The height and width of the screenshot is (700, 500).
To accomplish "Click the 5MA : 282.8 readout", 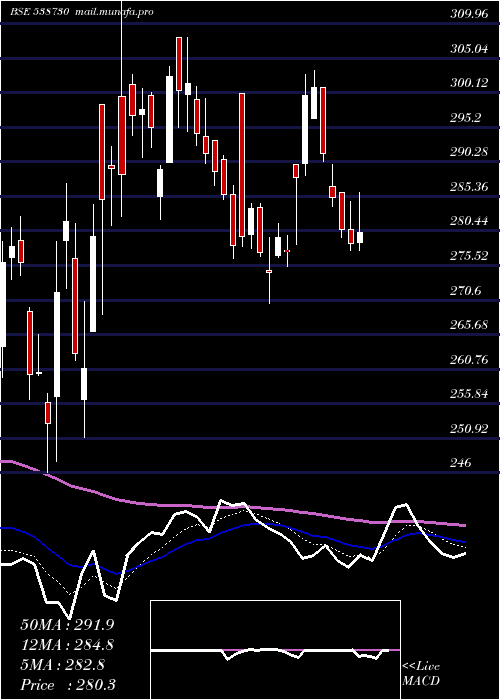I will tap(62, 665).
